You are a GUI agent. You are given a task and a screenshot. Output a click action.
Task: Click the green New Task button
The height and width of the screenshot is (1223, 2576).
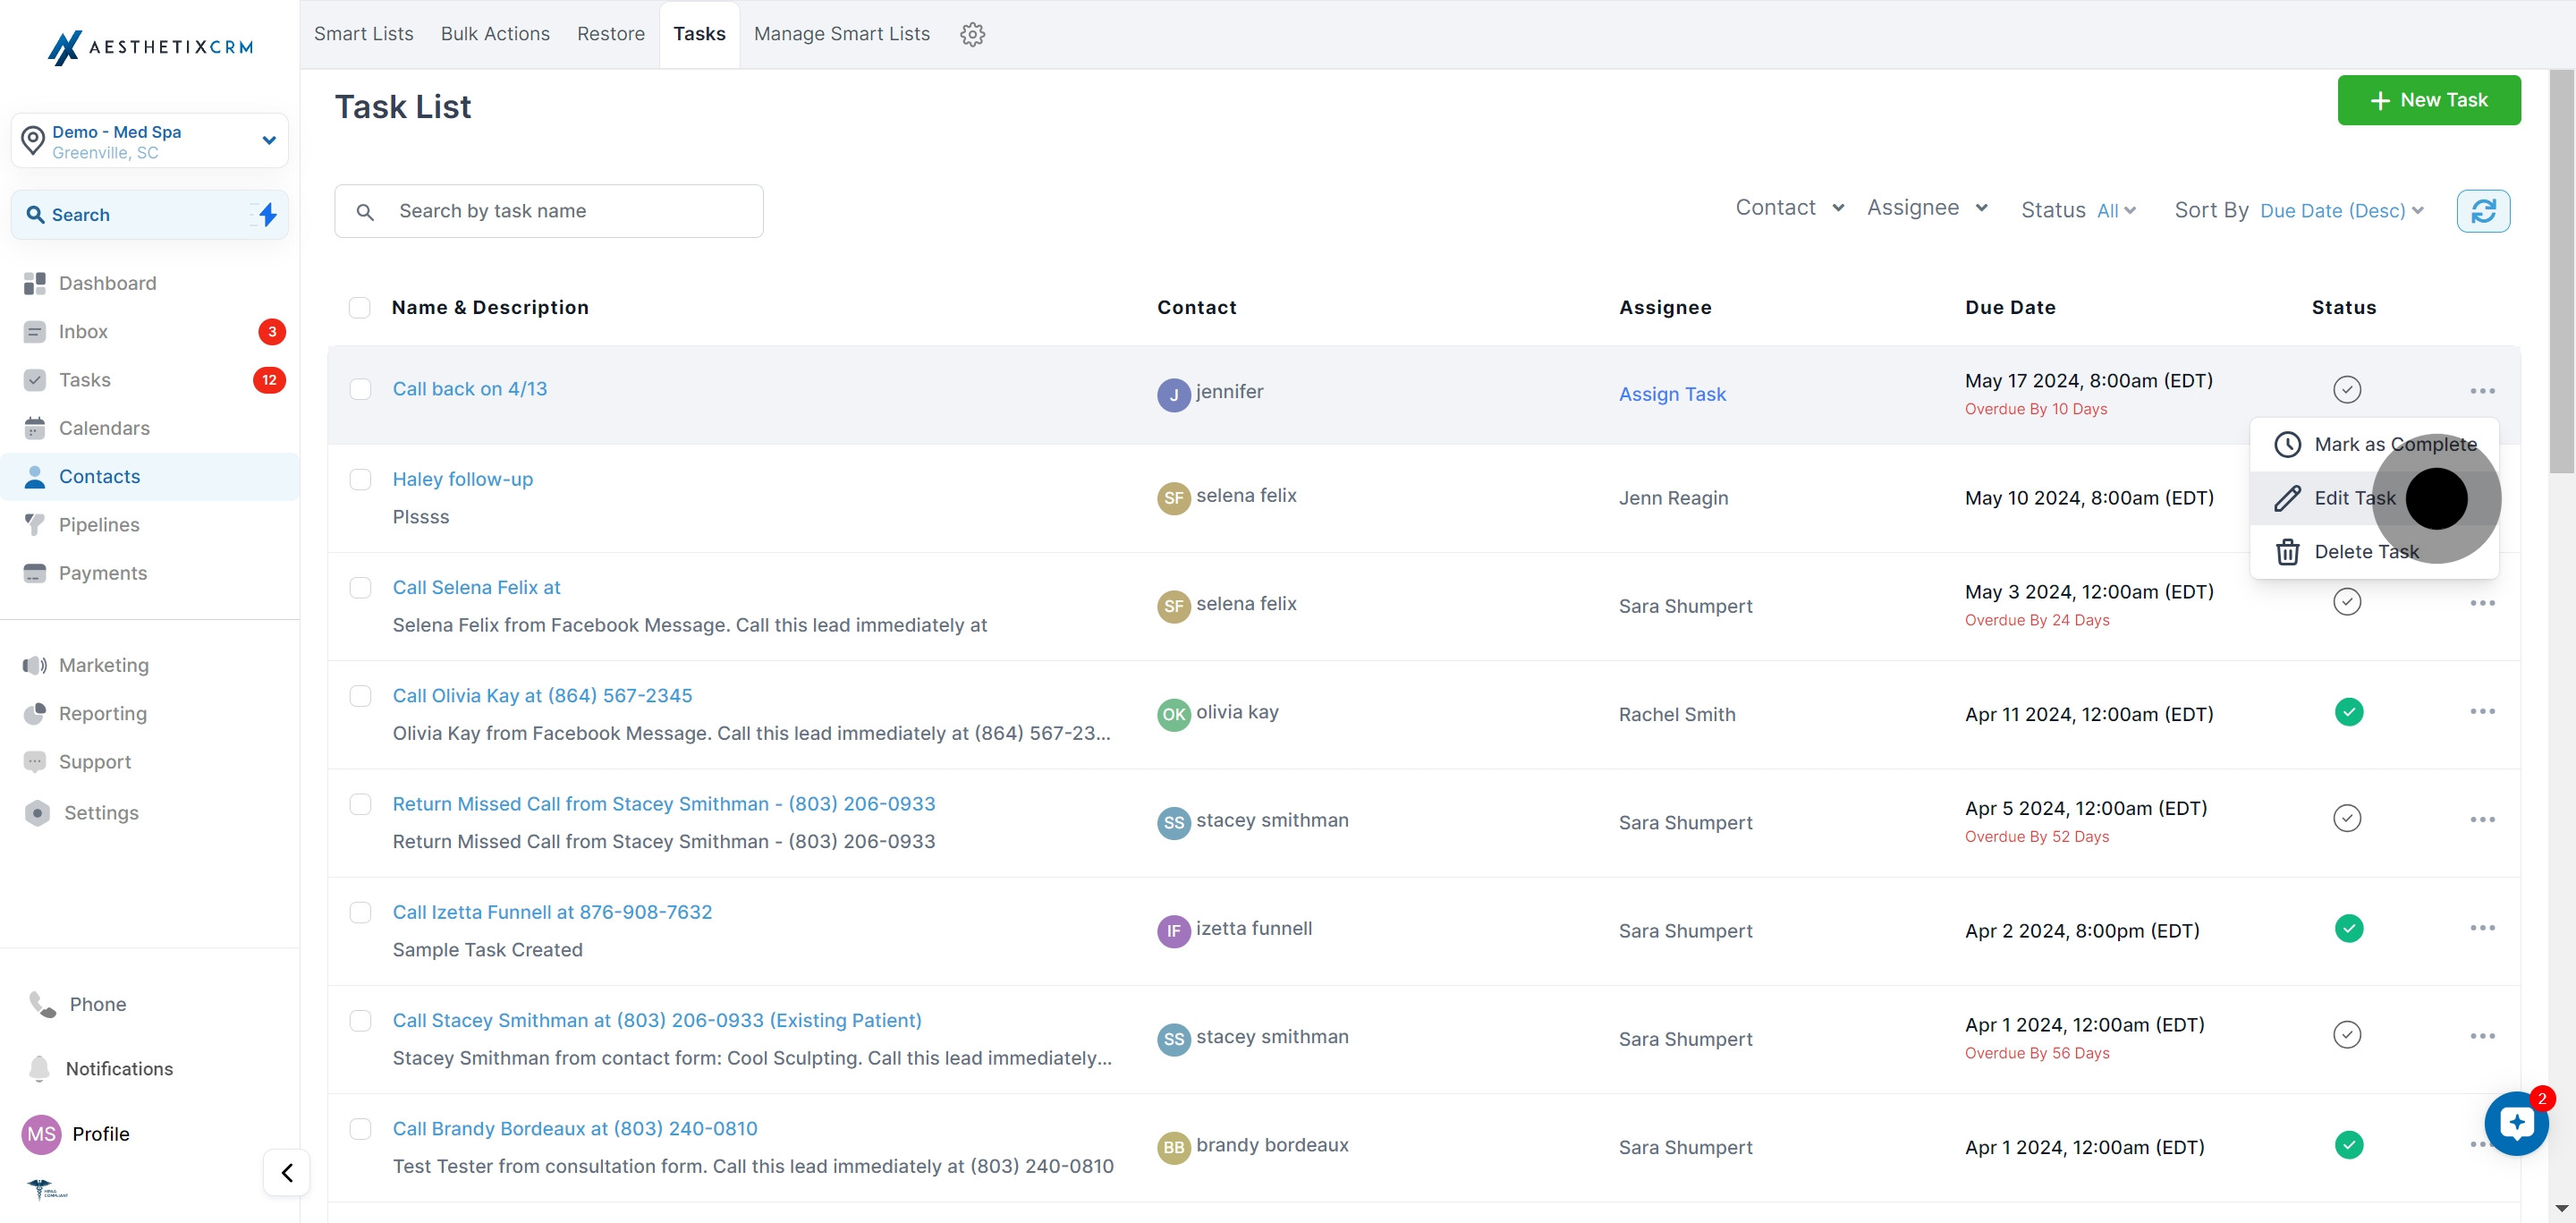pos(2428,100)
